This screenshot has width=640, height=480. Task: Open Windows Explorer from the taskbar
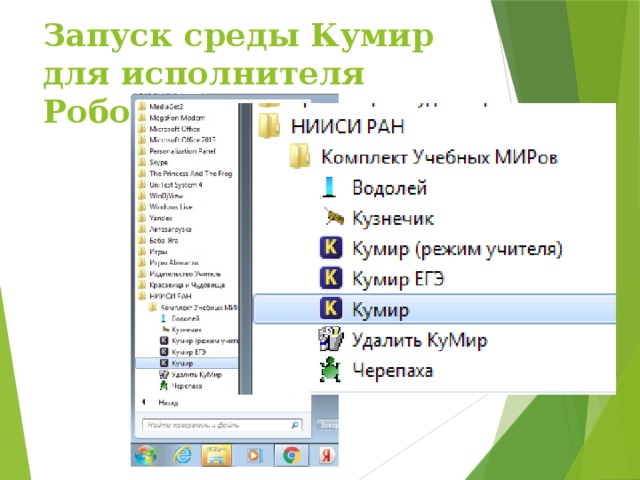[216, 455]
